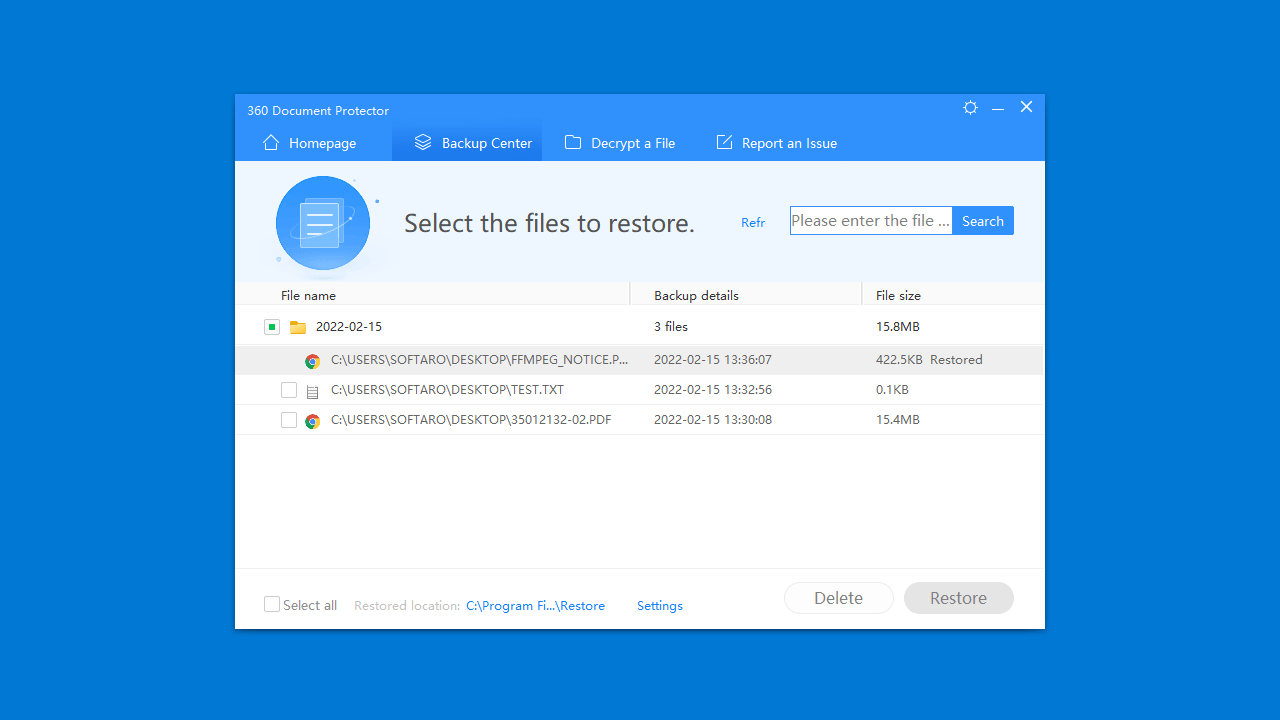Sort by File size column header

pyautogui.click(x=898, y=296)
